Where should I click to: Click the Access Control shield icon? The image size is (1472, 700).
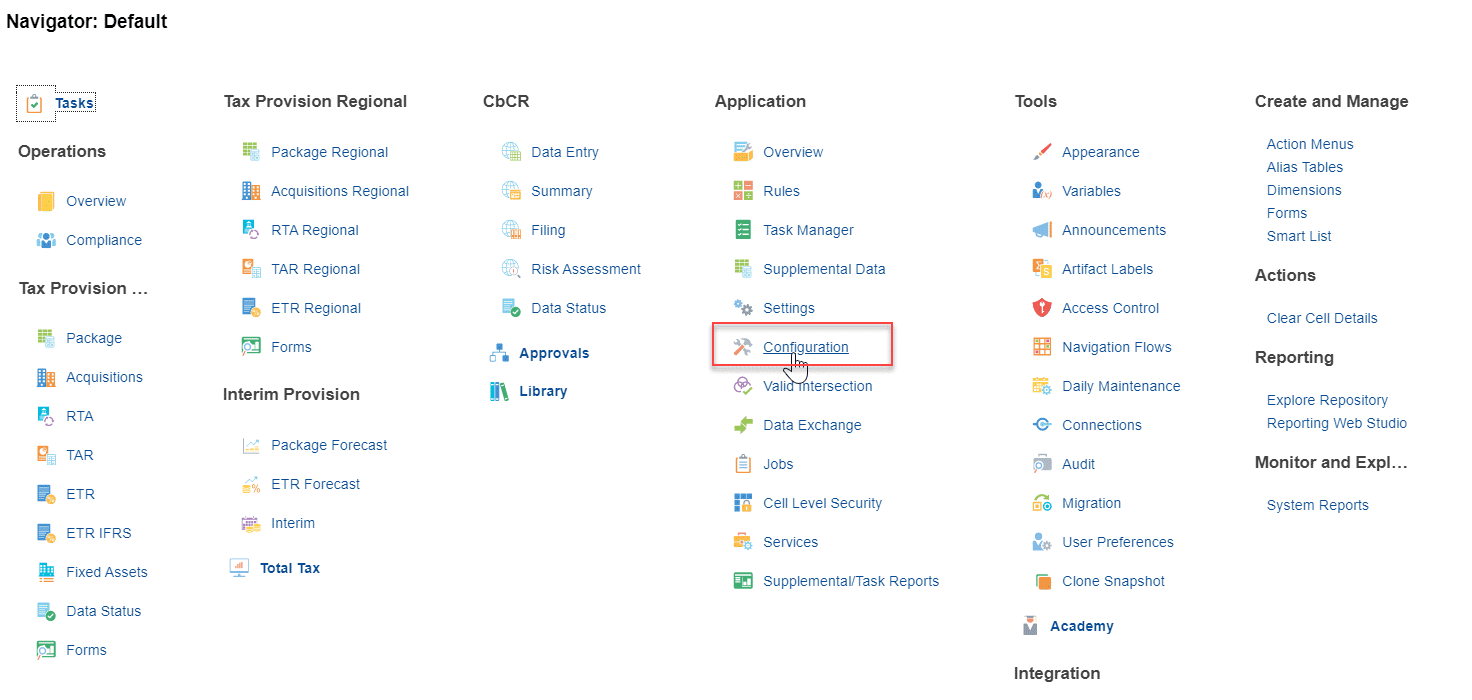click(x=1042, y=308)
